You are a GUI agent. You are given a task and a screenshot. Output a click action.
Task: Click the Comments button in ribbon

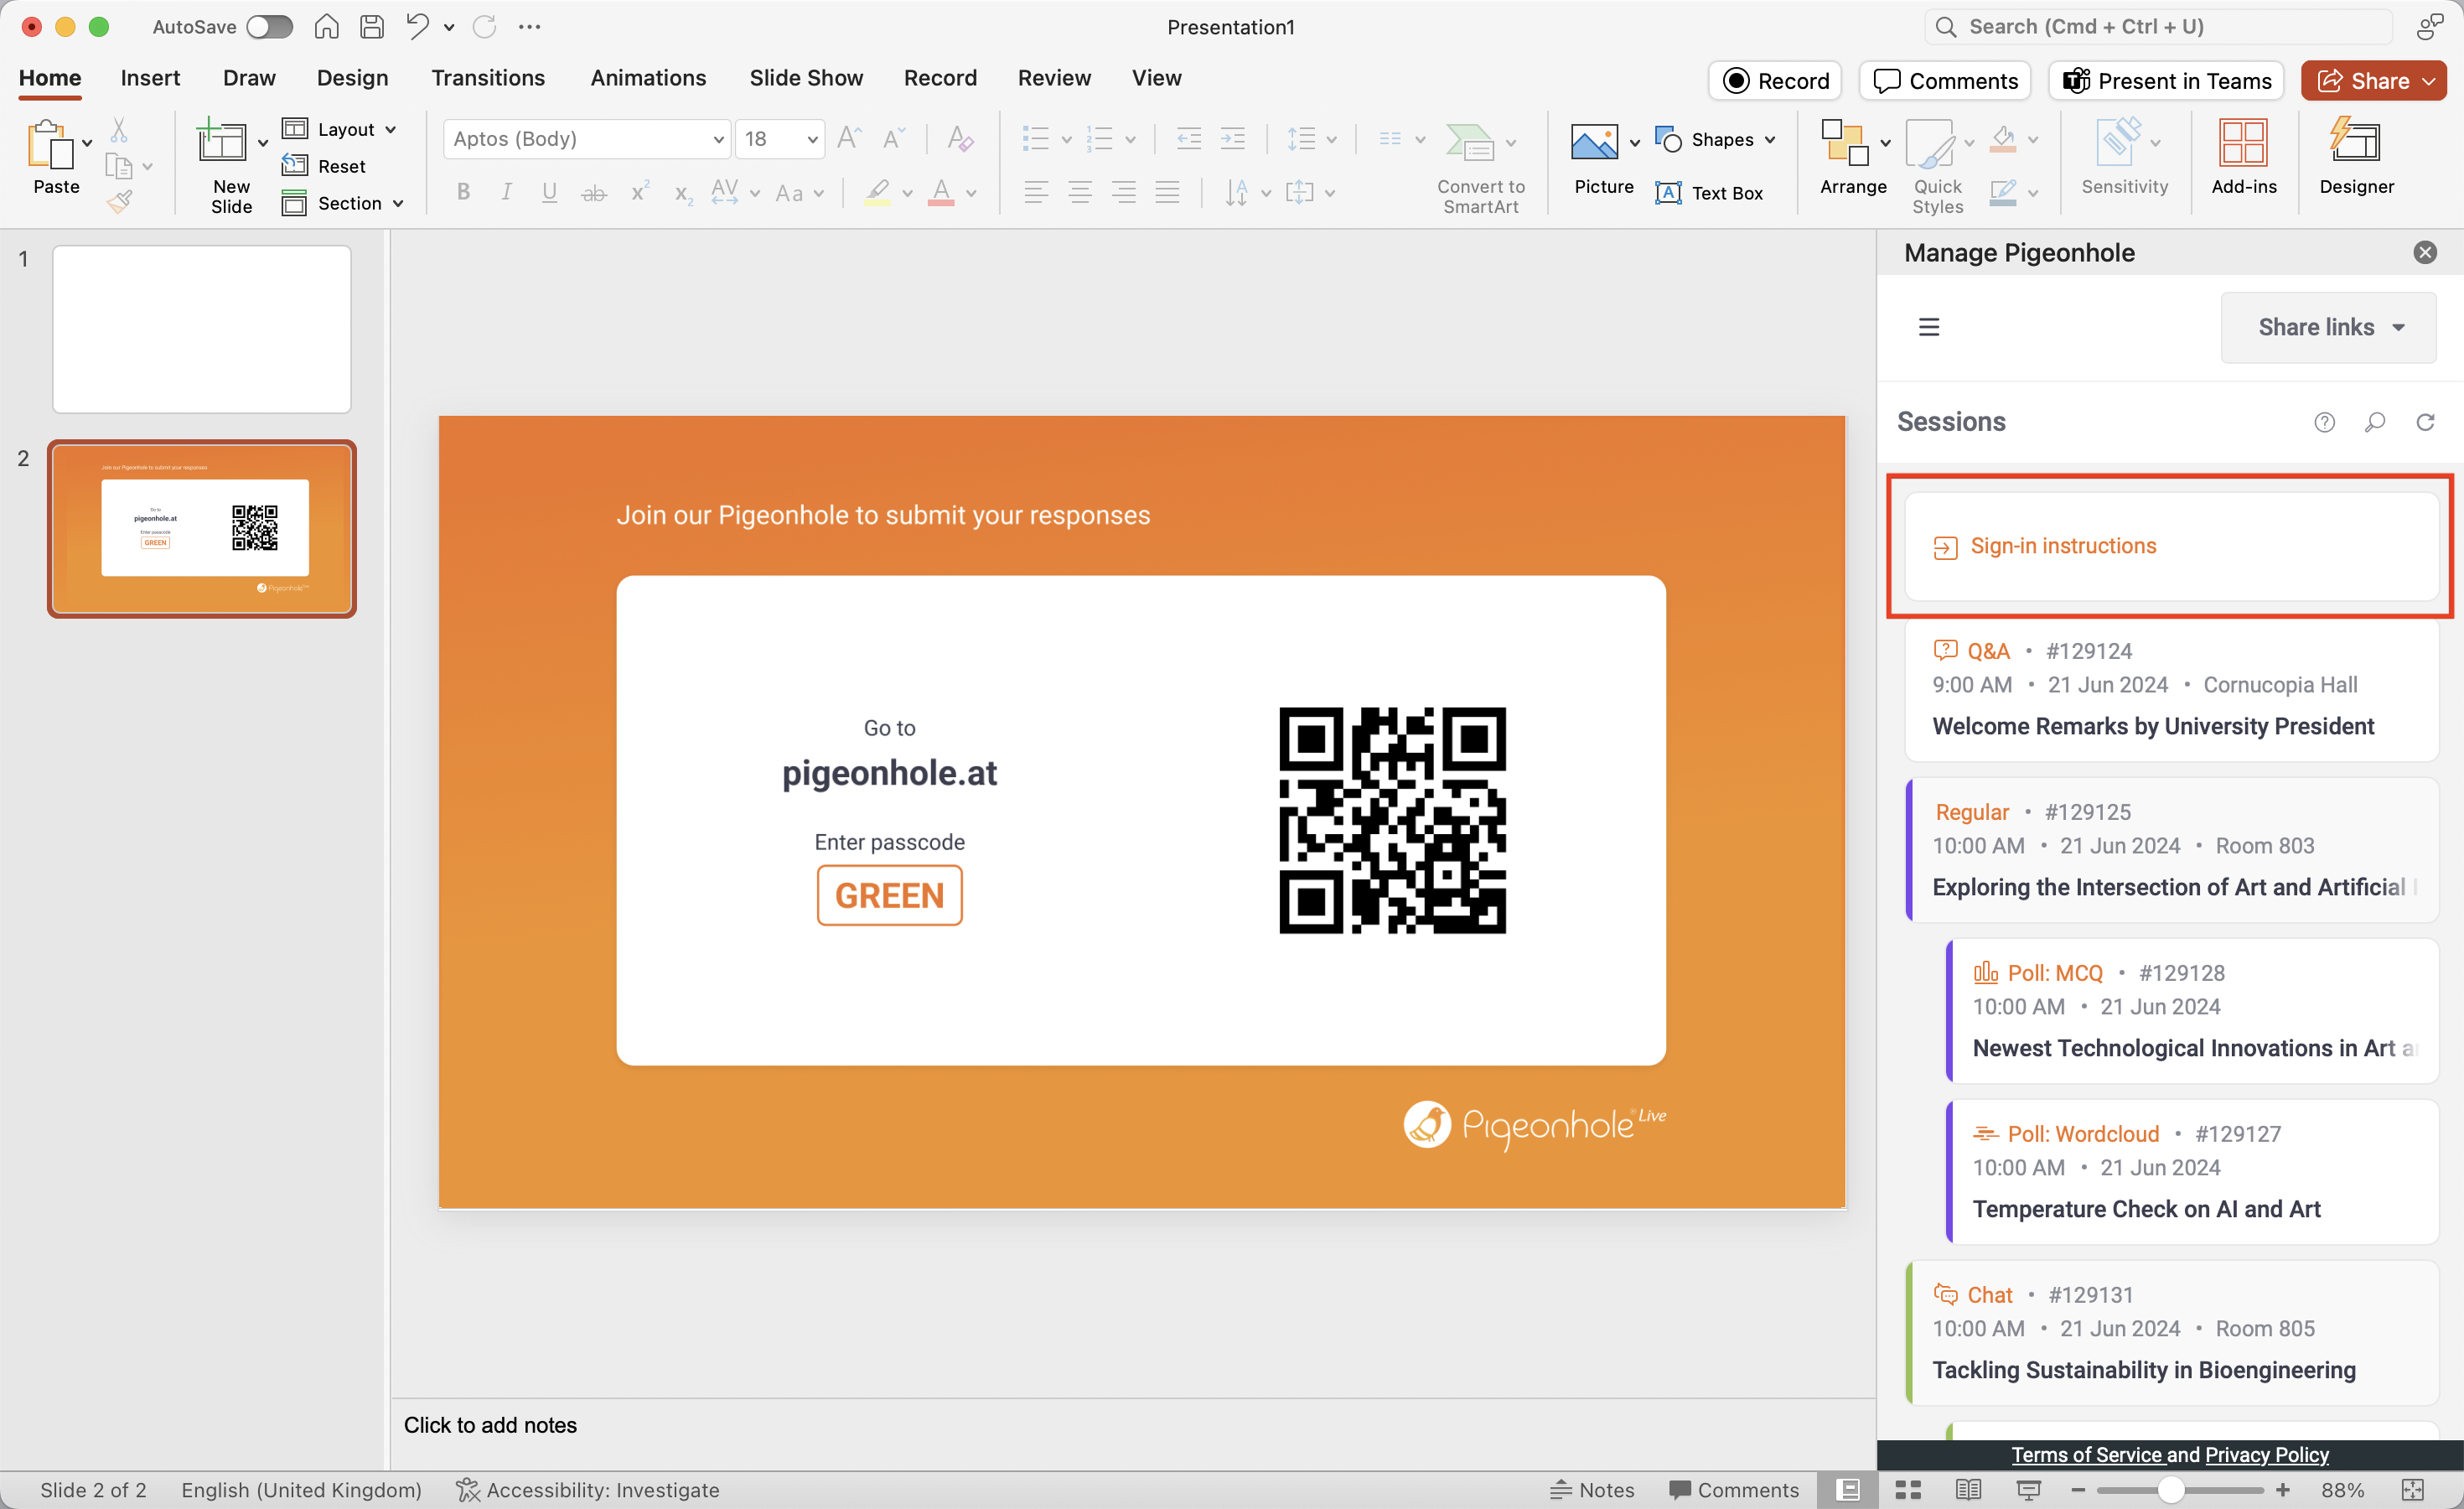coord(1945,81)
